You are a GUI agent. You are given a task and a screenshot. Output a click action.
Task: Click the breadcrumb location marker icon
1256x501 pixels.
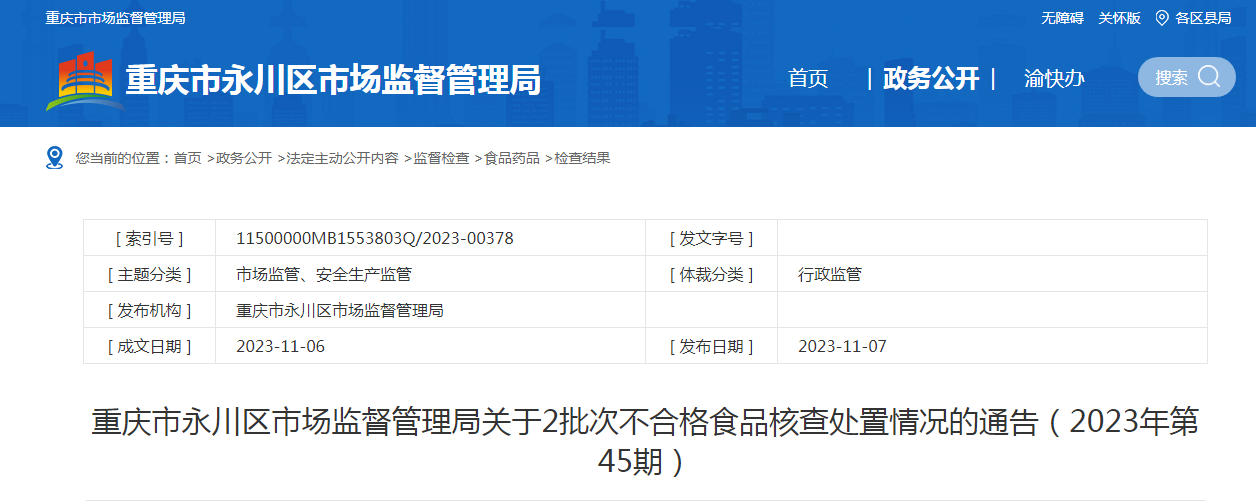[x=55, y=158]
